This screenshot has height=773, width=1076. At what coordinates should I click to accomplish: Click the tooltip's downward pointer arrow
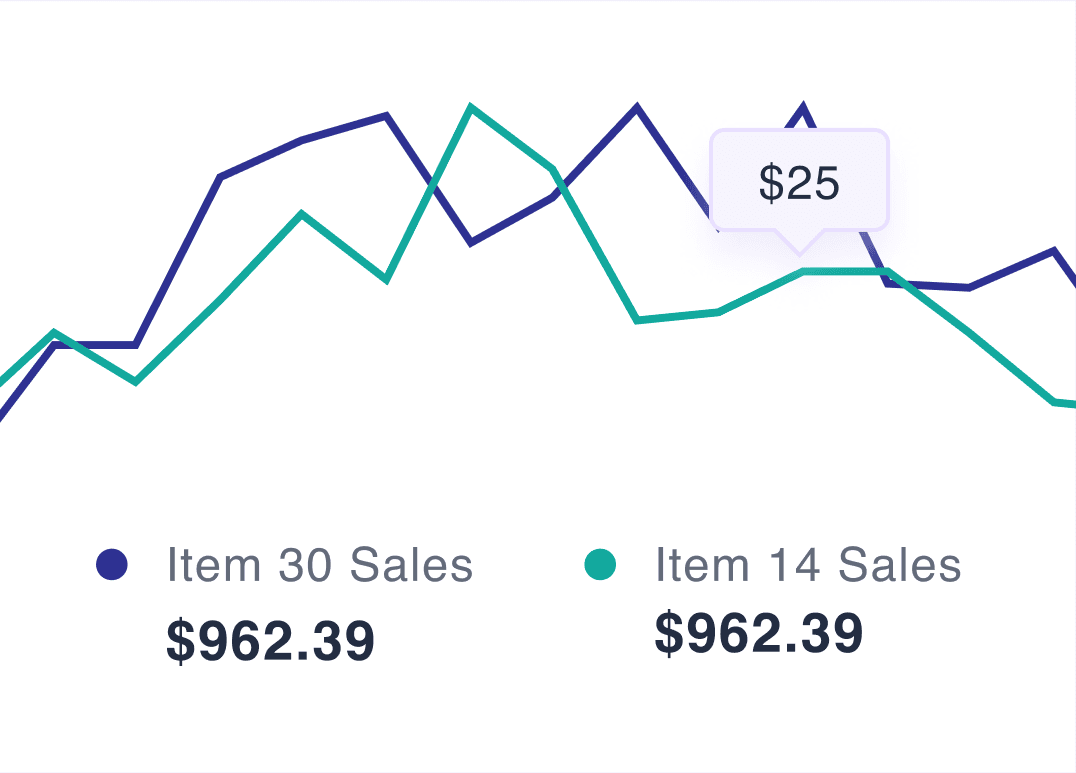(800, 243)
